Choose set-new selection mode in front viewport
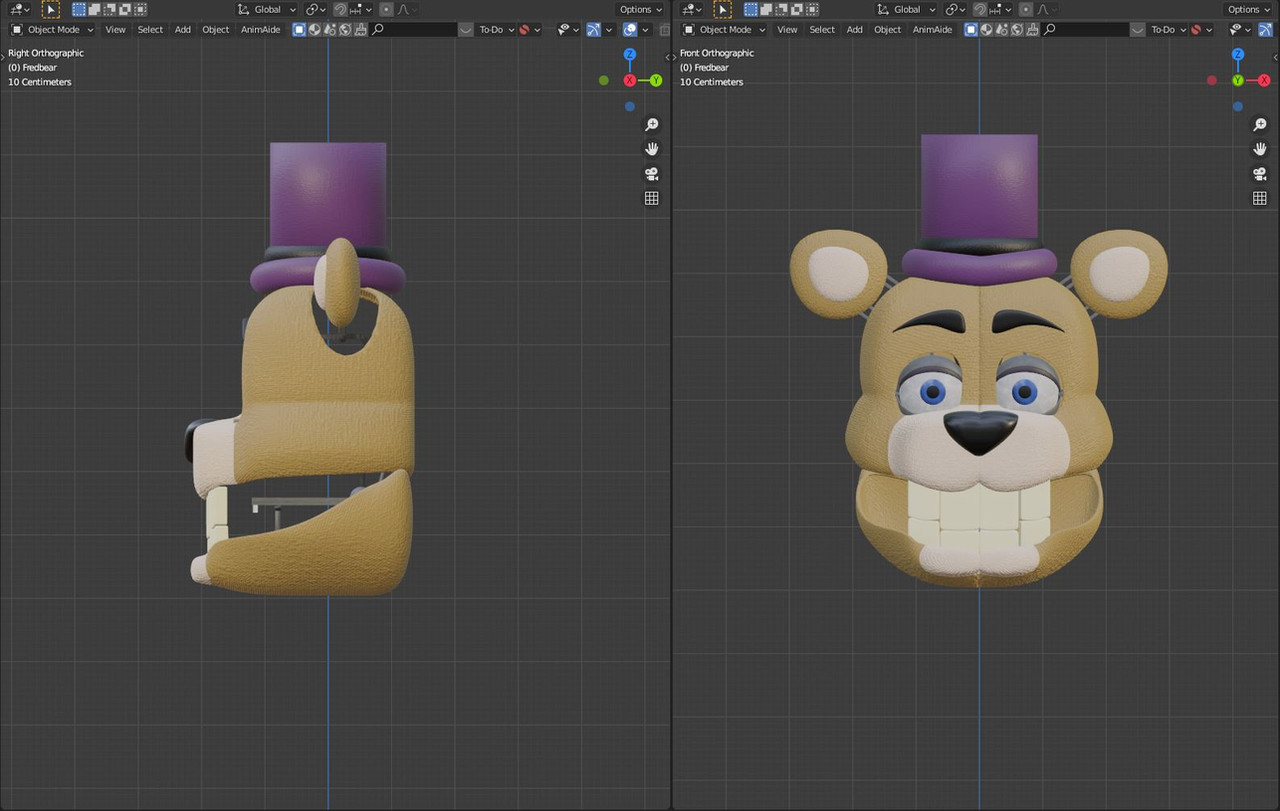The width and height of the screenshot is (1280, 811). 751,9
